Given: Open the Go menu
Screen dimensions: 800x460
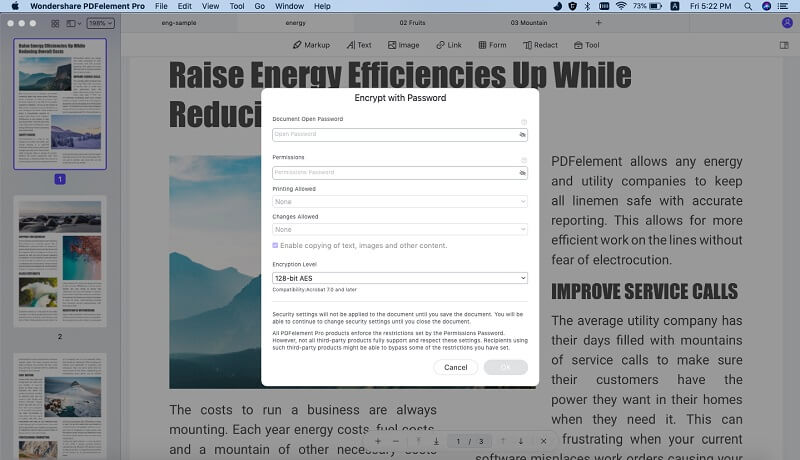Looking at the screenshot, I should (259, 6).
